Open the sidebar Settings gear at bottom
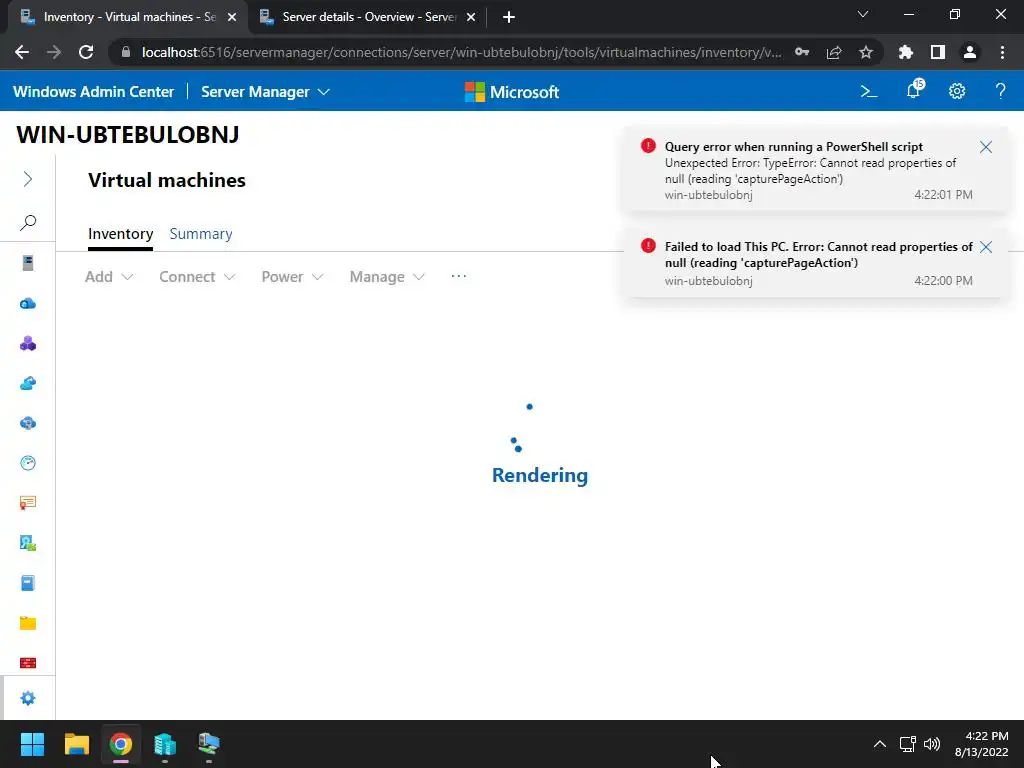The height and width of the screenshot is (768, 1024). pyautogui.click(x=27, y=698)
